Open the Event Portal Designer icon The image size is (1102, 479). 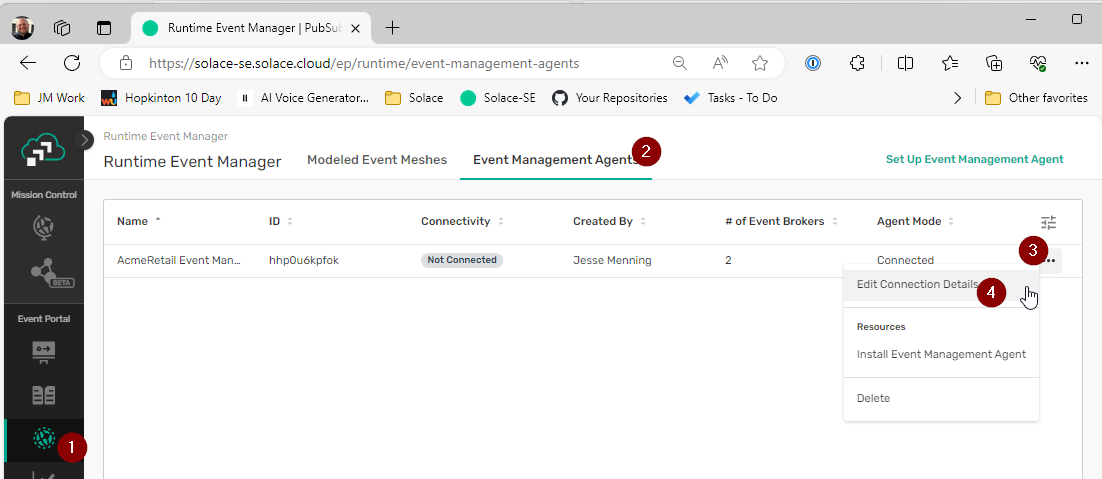click(43, 351)
